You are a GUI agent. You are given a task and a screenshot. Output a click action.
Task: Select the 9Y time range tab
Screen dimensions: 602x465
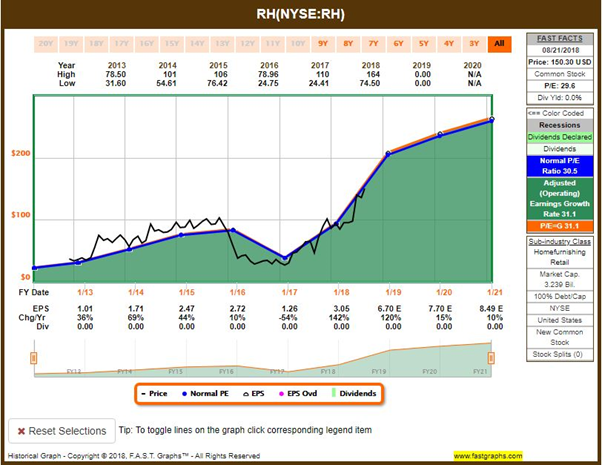[x=323, y=44]
